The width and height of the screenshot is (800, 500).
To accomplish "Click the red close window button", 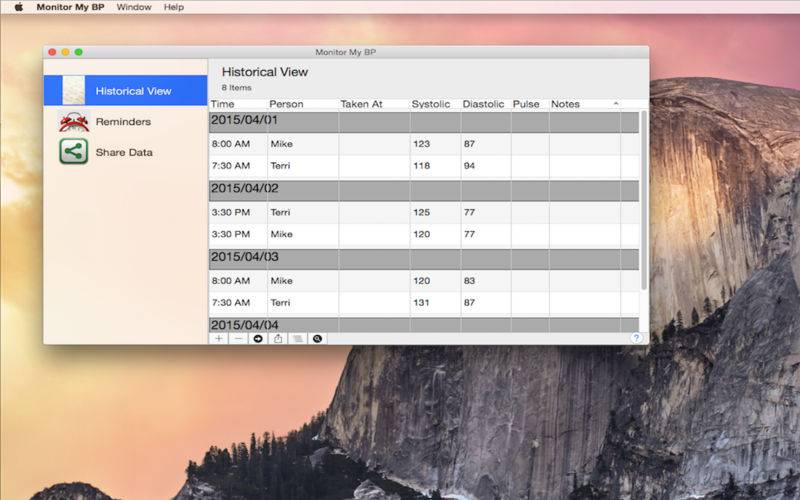I will 52,52.
